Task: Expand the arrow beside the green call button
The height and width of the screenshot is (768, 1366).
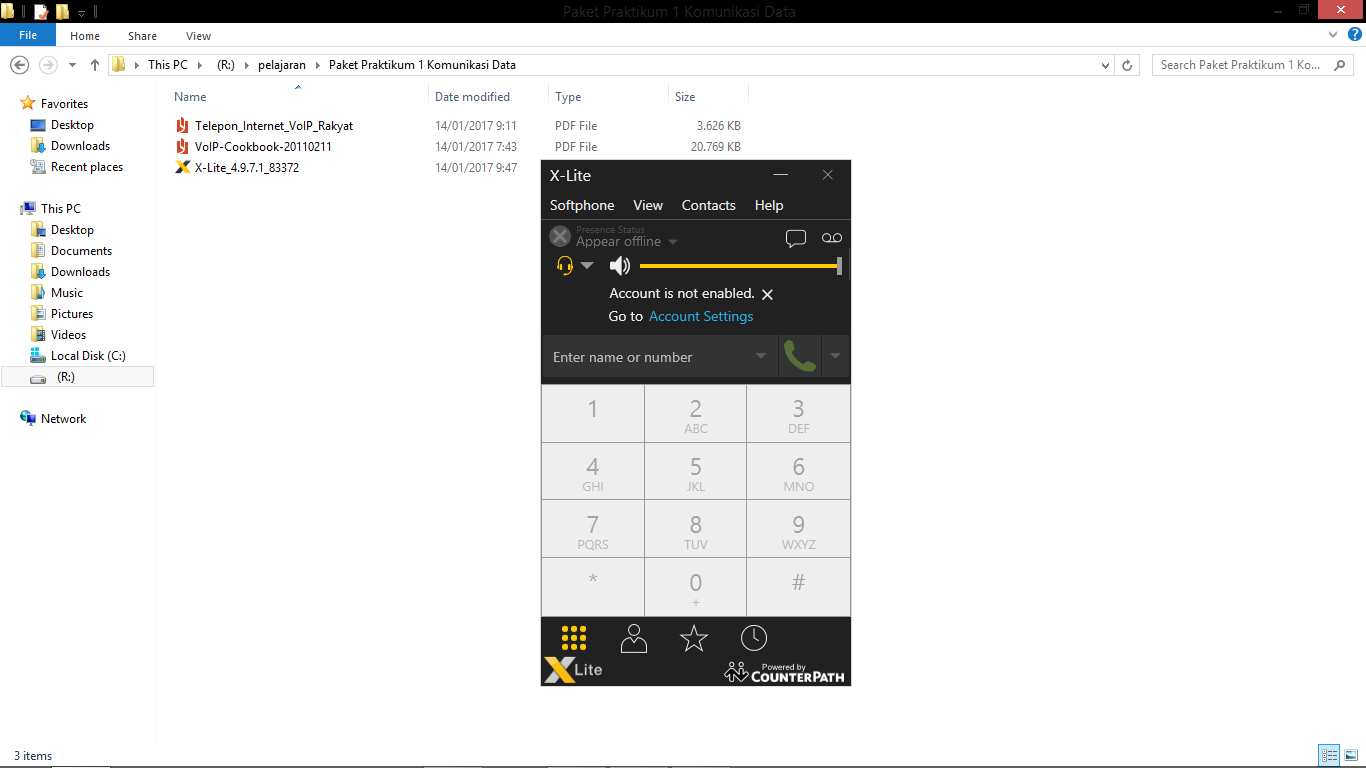Action: [x=836, y=356]
